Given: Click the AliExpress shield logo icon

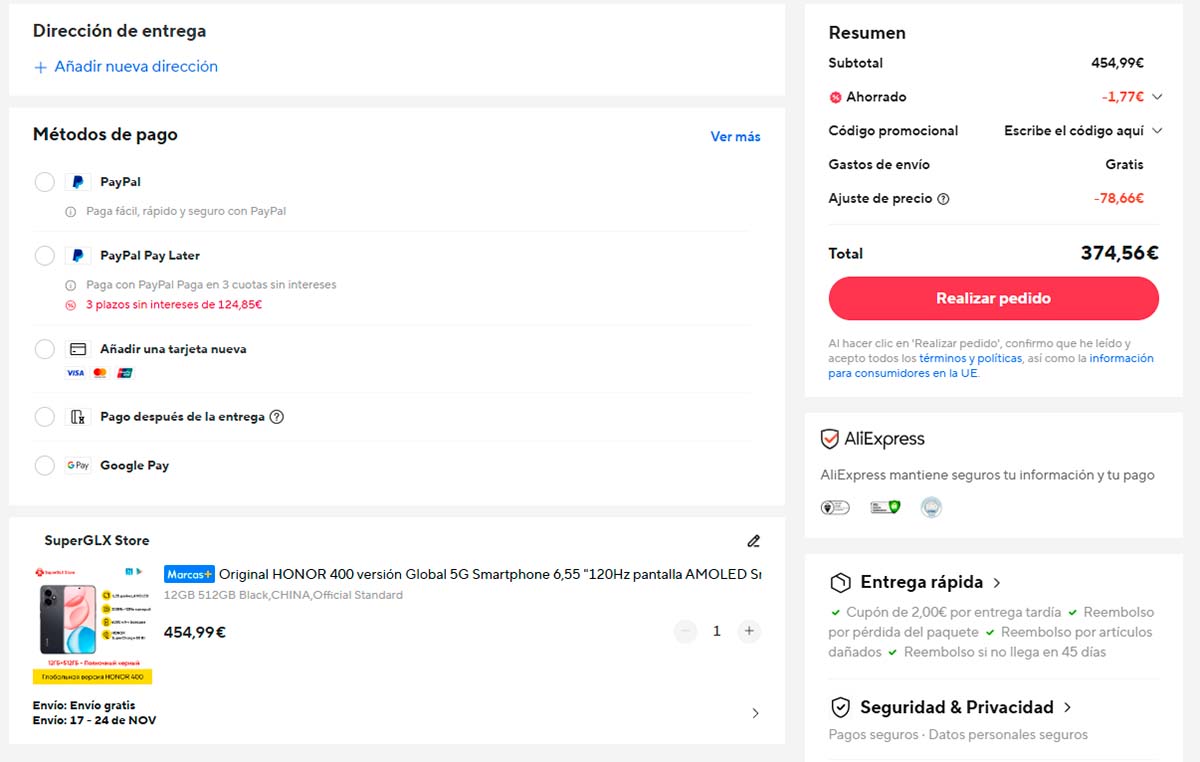Looking at the screenshot, I should pos(829,439).
